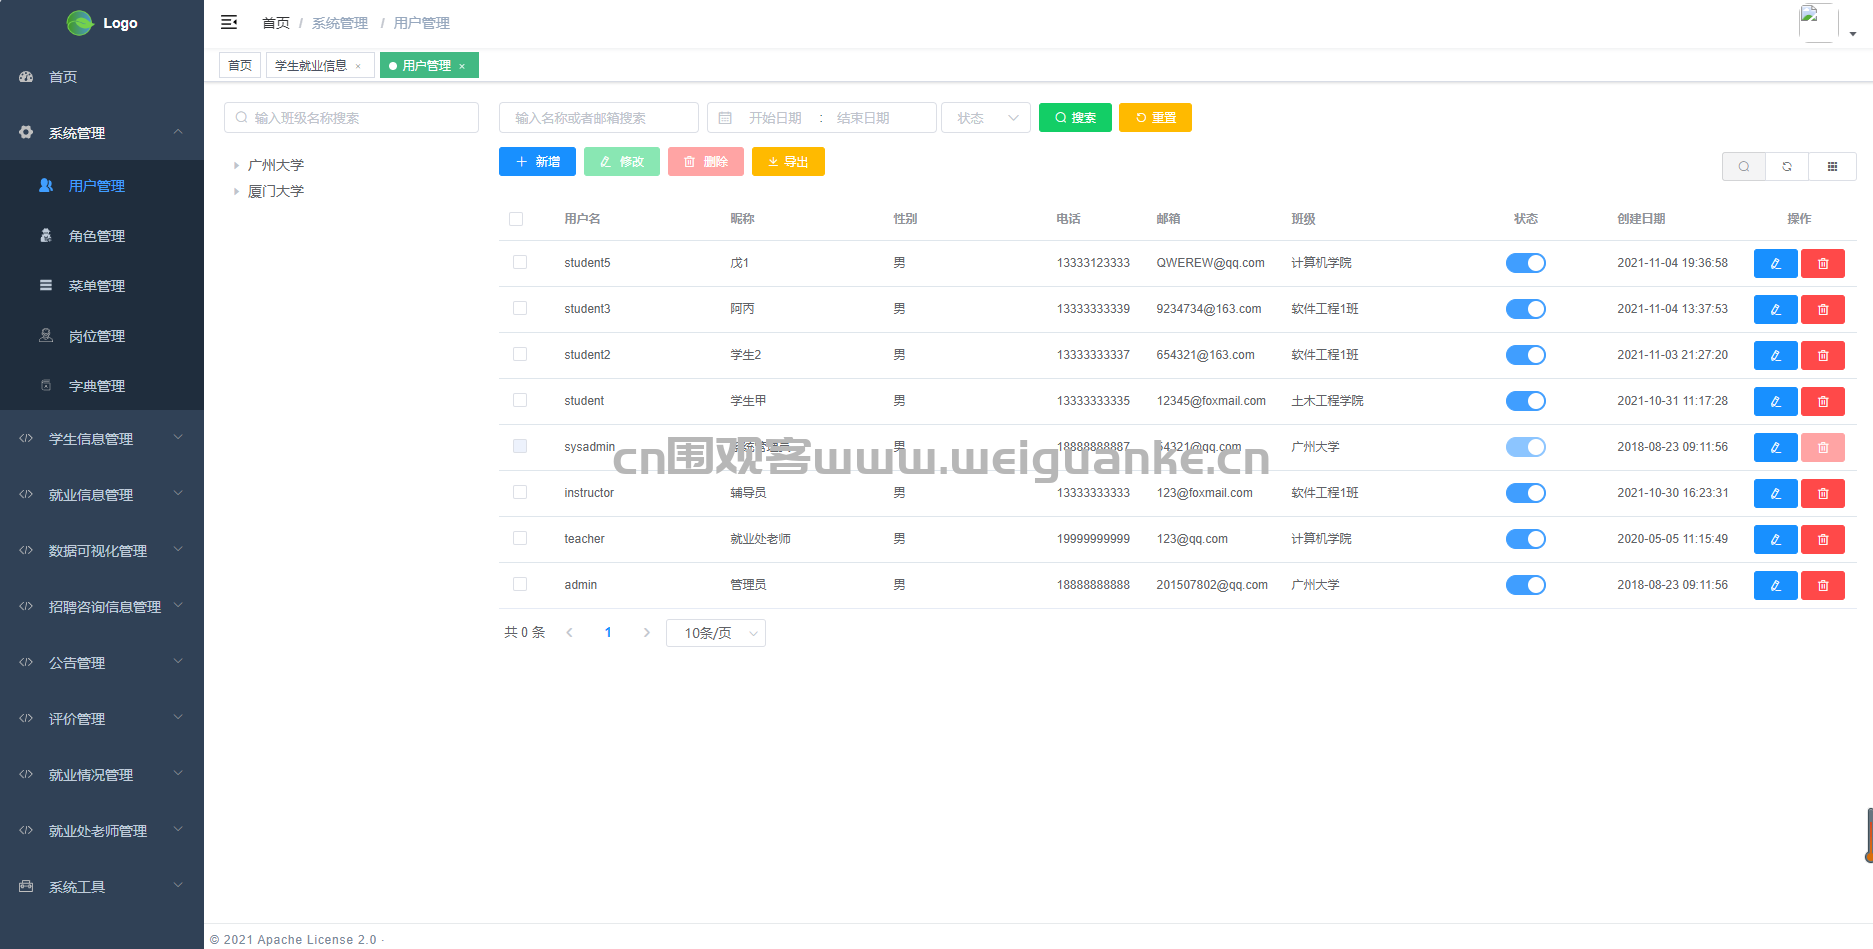Click the sidebar collapse hamburger icon
The width and height of the screenshot is (1873, 949).
pos(229,22)
